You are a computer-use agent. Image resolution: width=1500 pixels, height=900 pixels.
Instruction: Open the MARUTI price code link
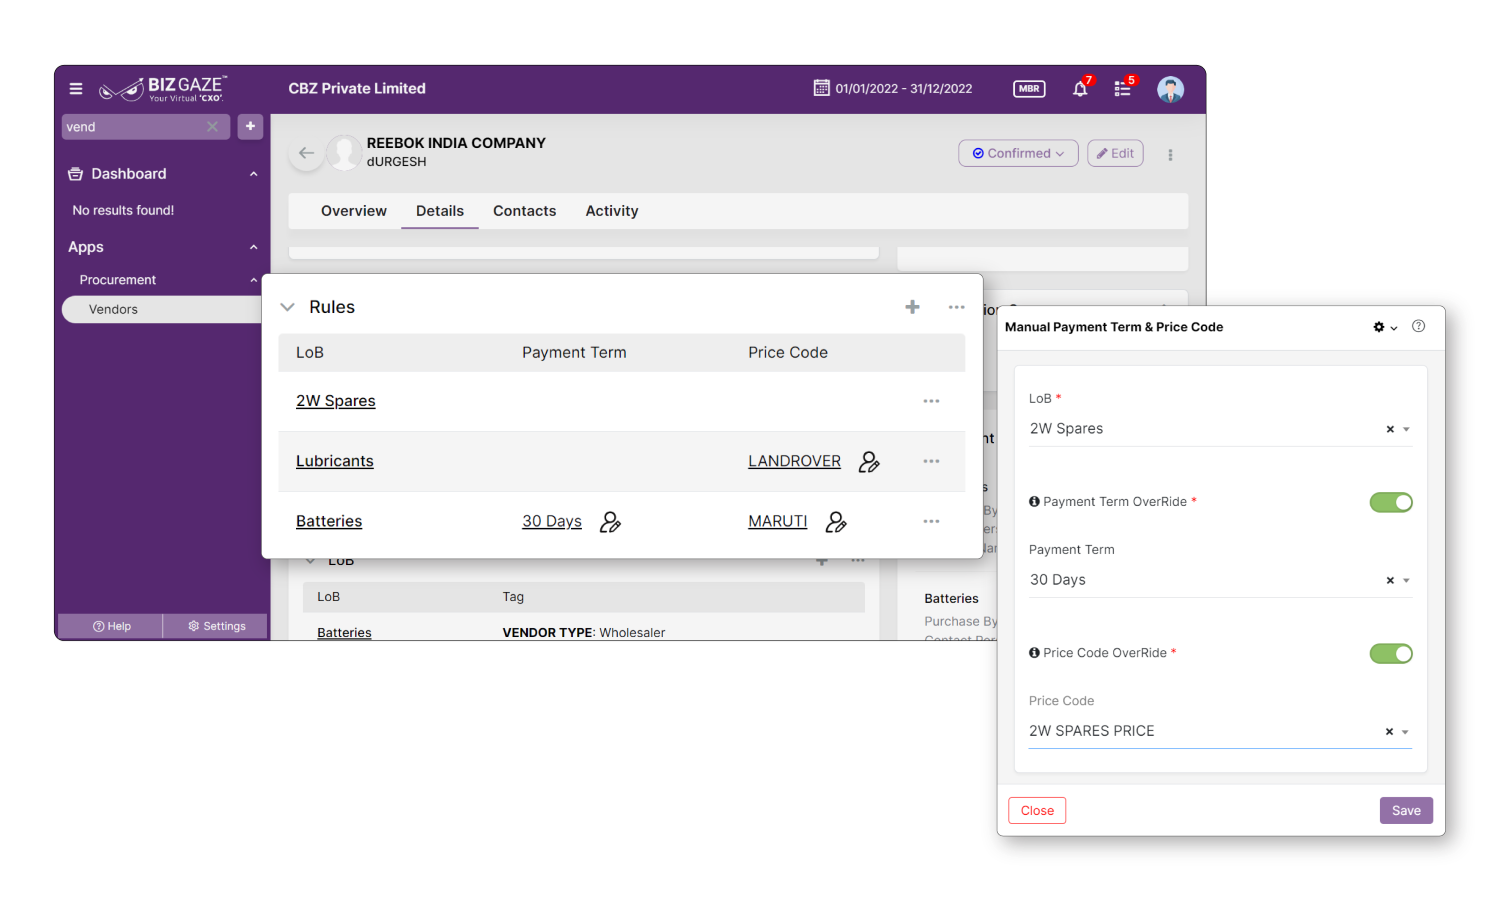pyautogui.click(x=778, y=521)
